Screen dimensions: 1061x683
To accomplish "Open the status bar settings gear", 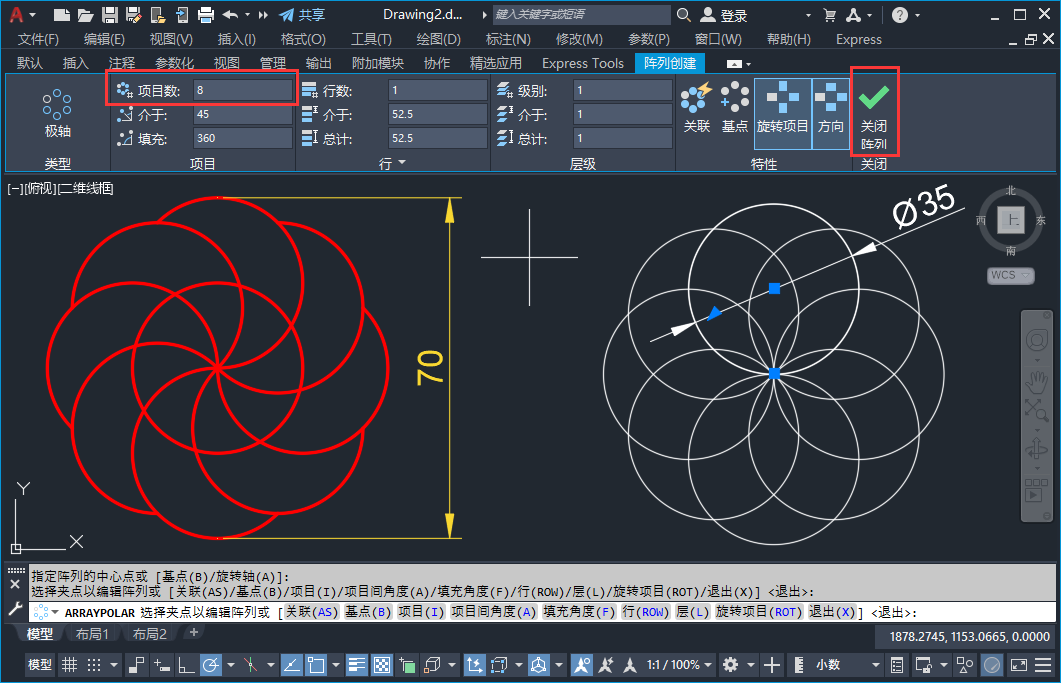I will (731, 665).
